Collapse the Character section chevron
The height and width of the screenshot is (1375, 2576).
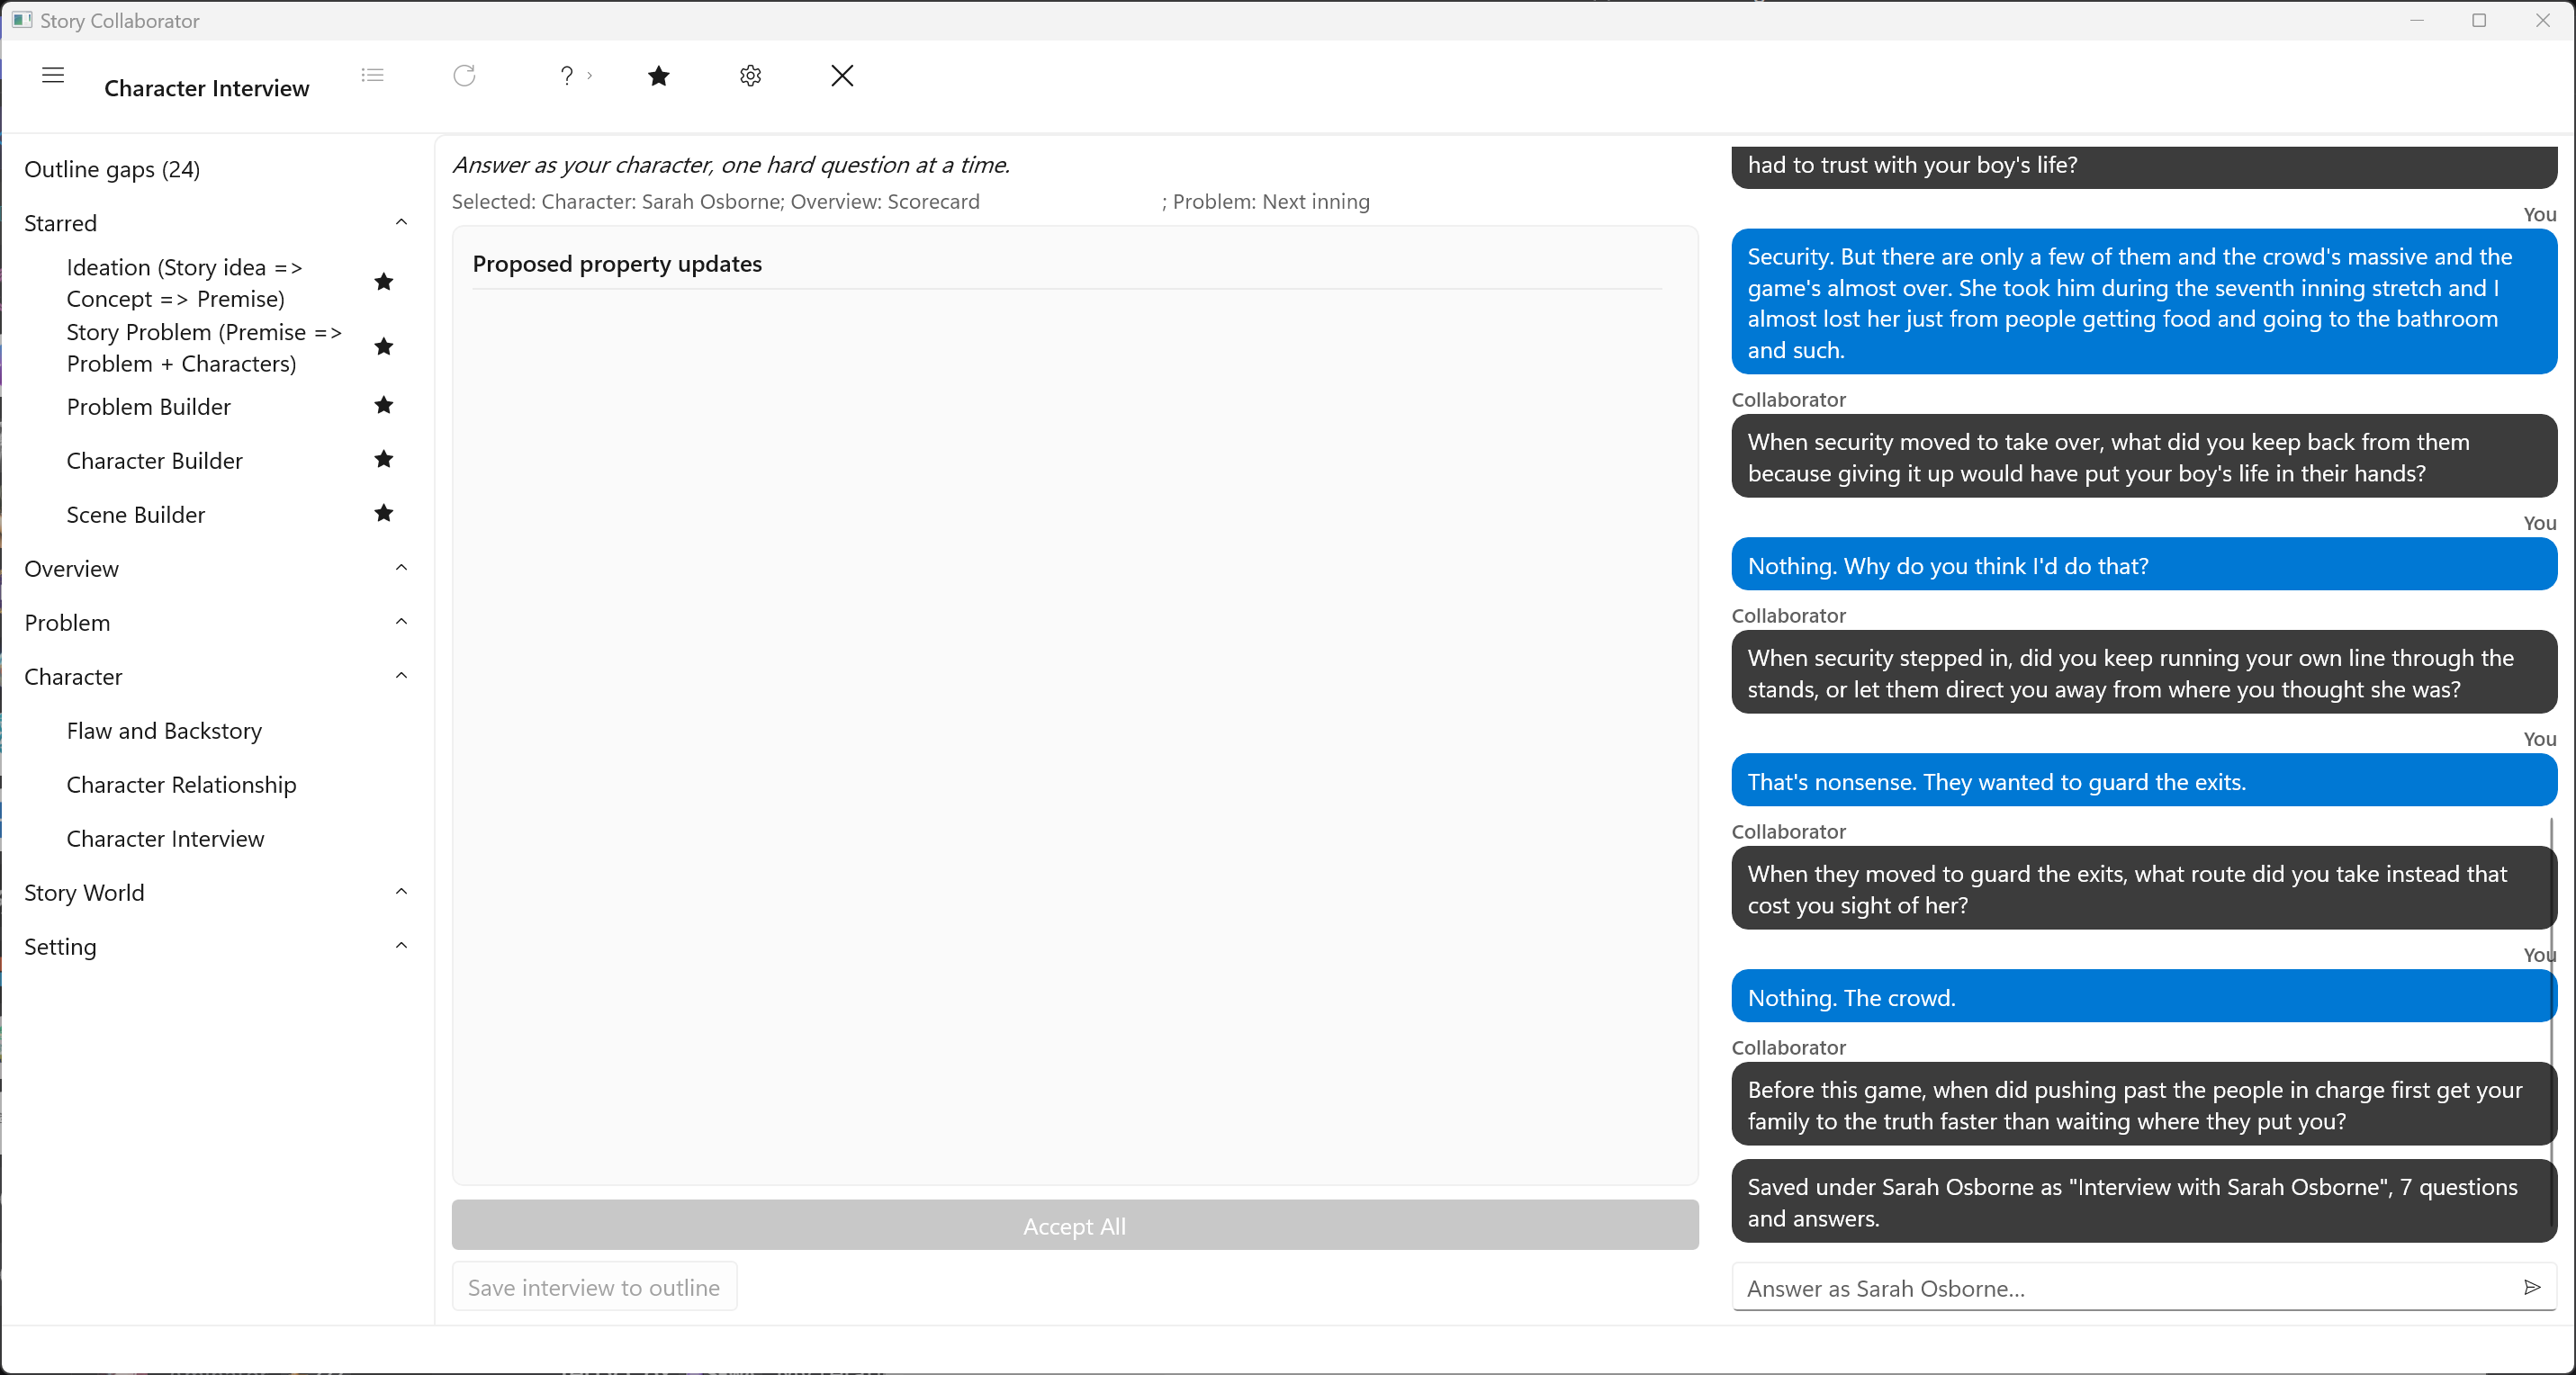(x=402, y=676)
